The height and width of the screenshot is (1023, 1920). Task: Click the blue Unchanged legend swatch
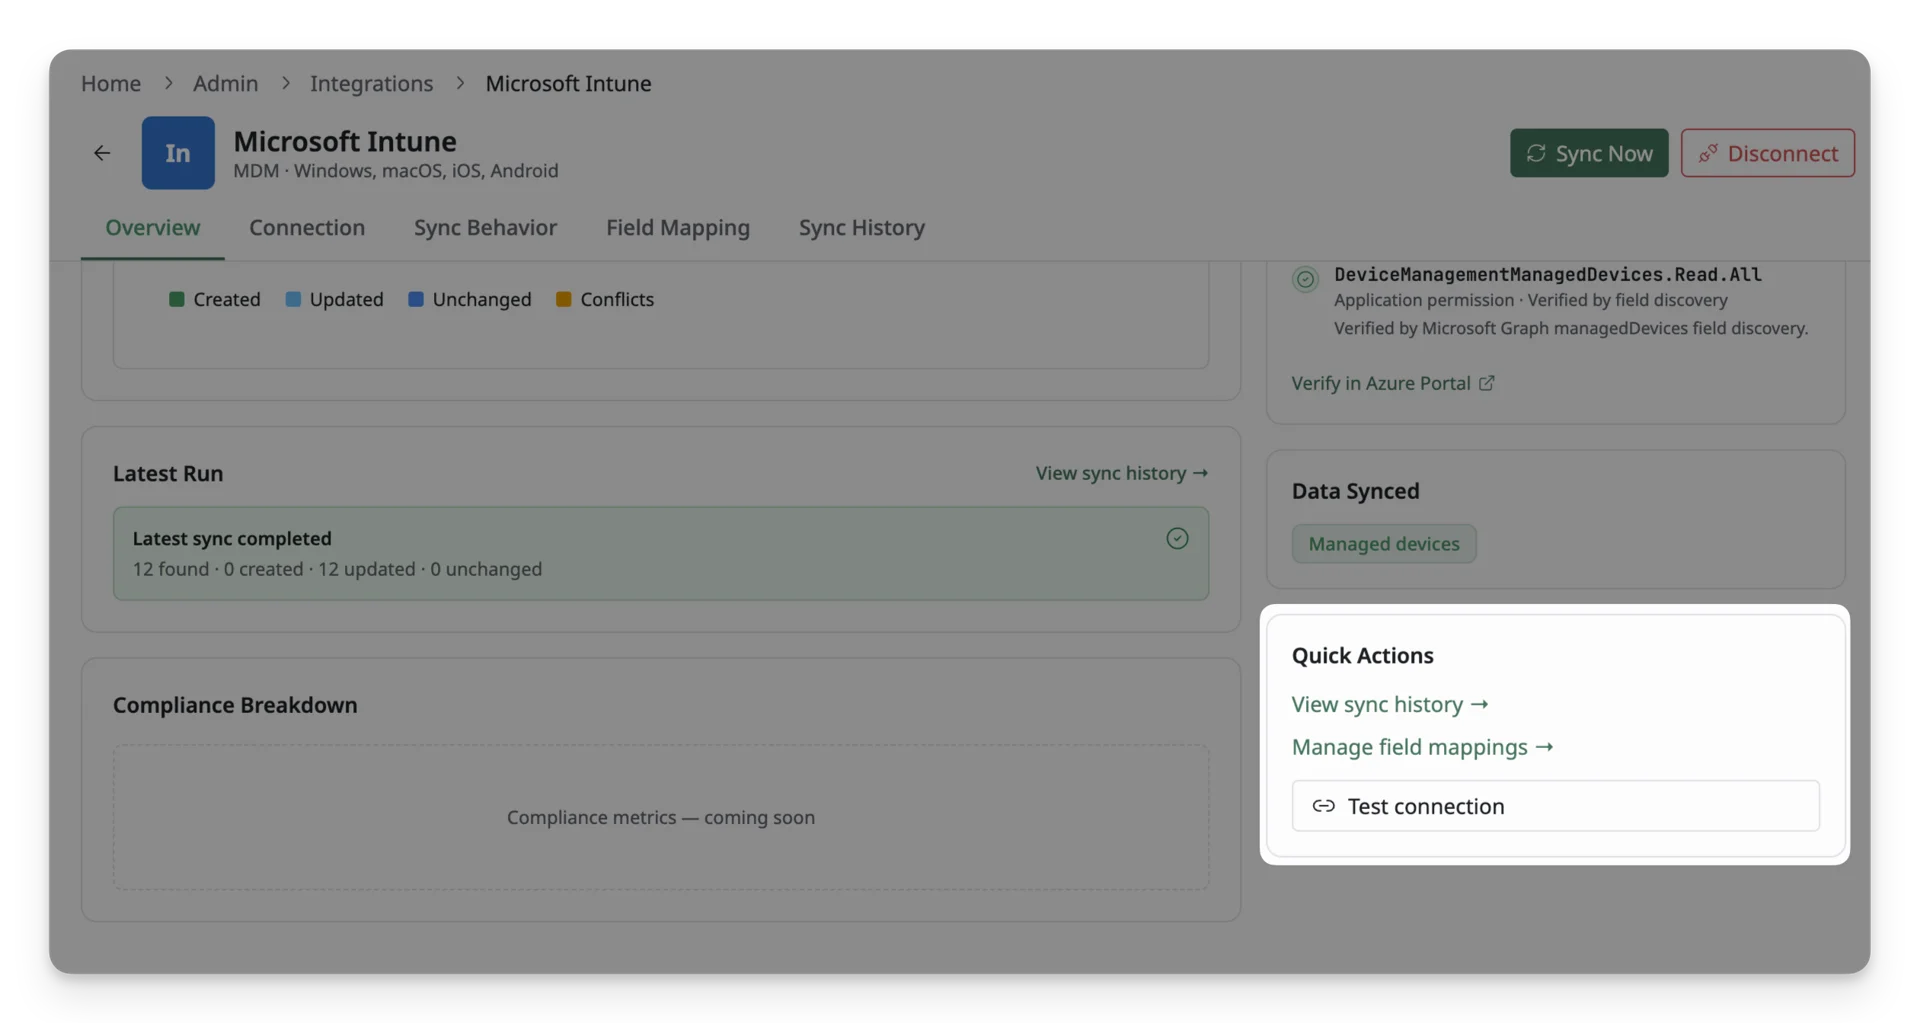[x=416, y=299]
